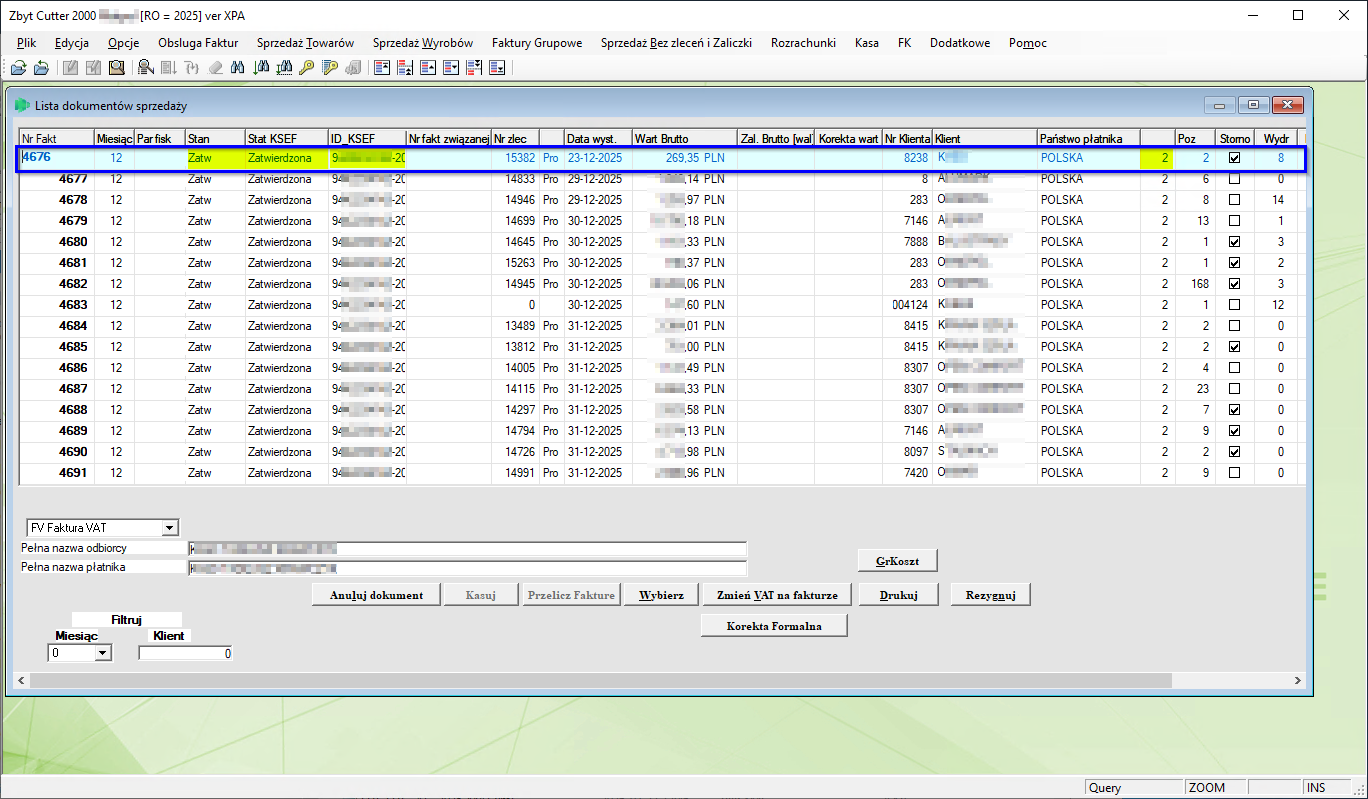Toggle Storno checkbox for invoice 4680

[x=1234, y=242]
